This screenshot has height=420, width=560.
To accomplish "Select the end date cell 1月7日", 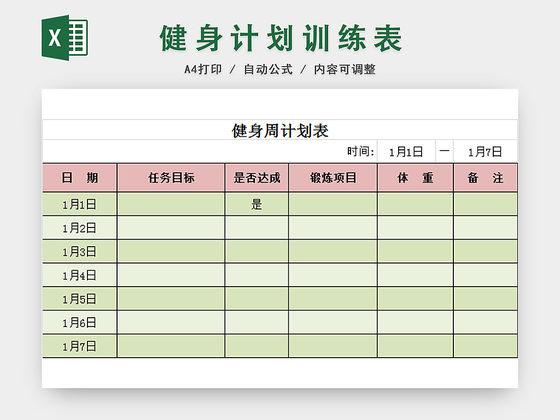I will (485, 151).
